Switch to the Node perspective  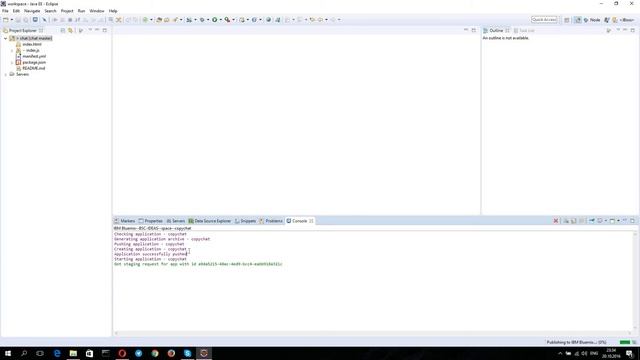(x=592, y=20)
